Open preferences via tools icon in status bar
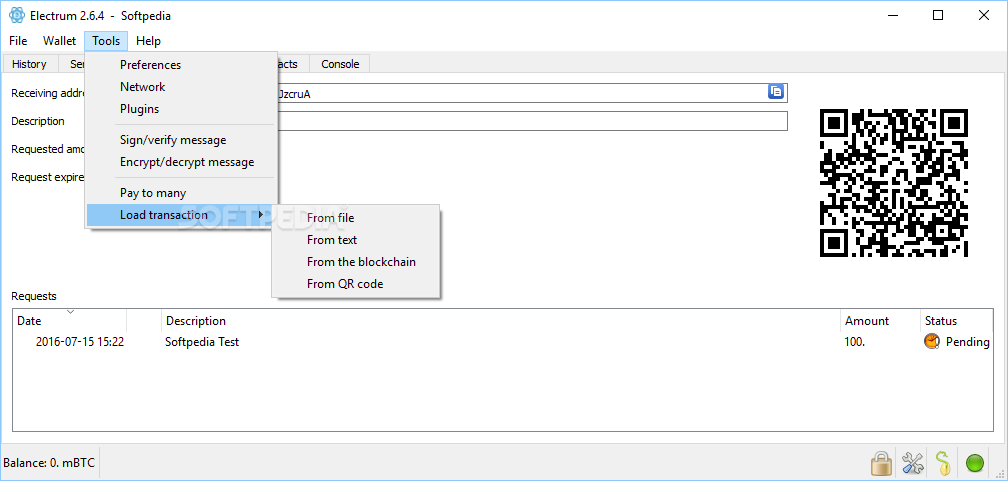Screen dimensions: 1008x481 click(x=912, y=462)
